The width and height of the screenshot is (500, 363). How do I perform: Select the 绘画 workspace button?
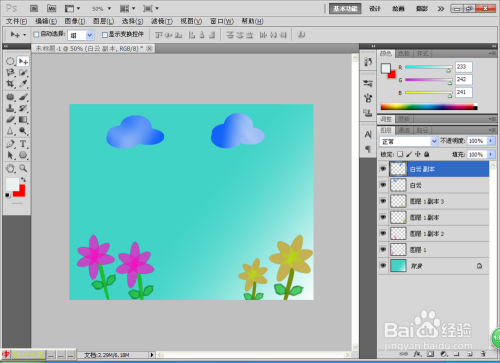tap(398, 9)
